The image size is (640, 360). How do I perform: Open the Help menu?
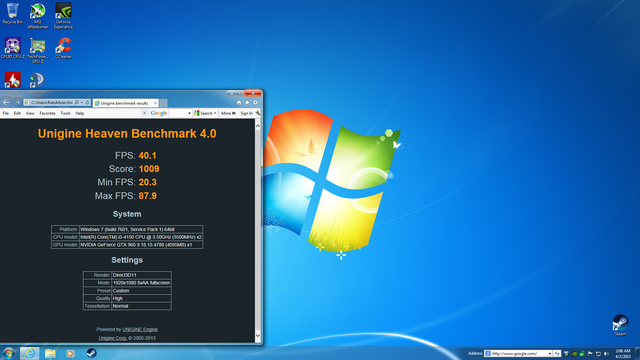click(x=80, y=113)
